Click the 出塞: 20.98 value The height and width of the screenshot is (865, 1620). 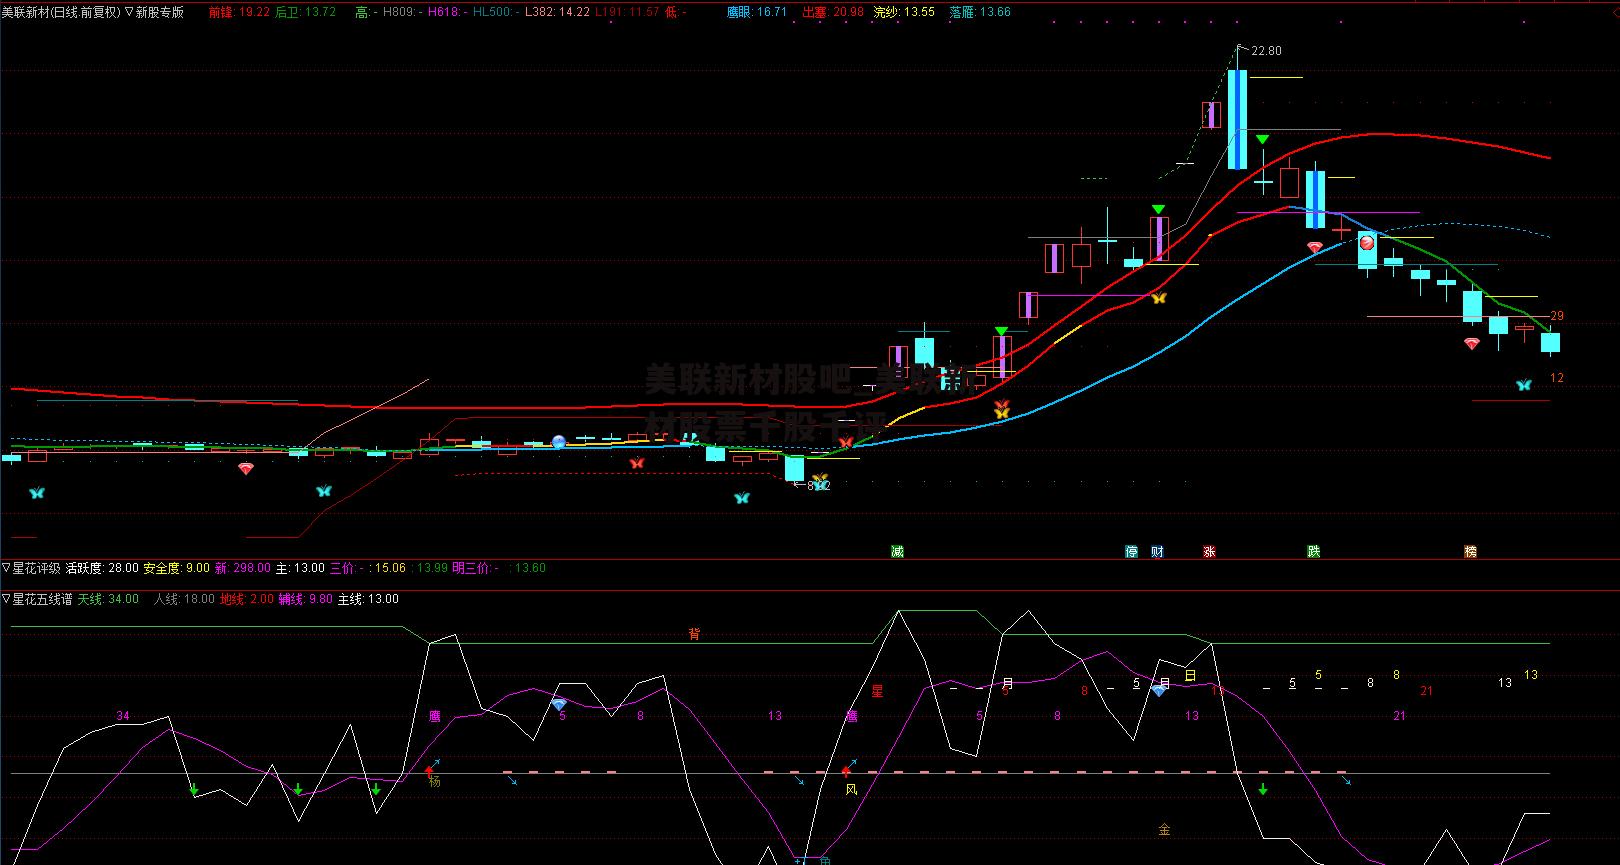pos(833,13)
